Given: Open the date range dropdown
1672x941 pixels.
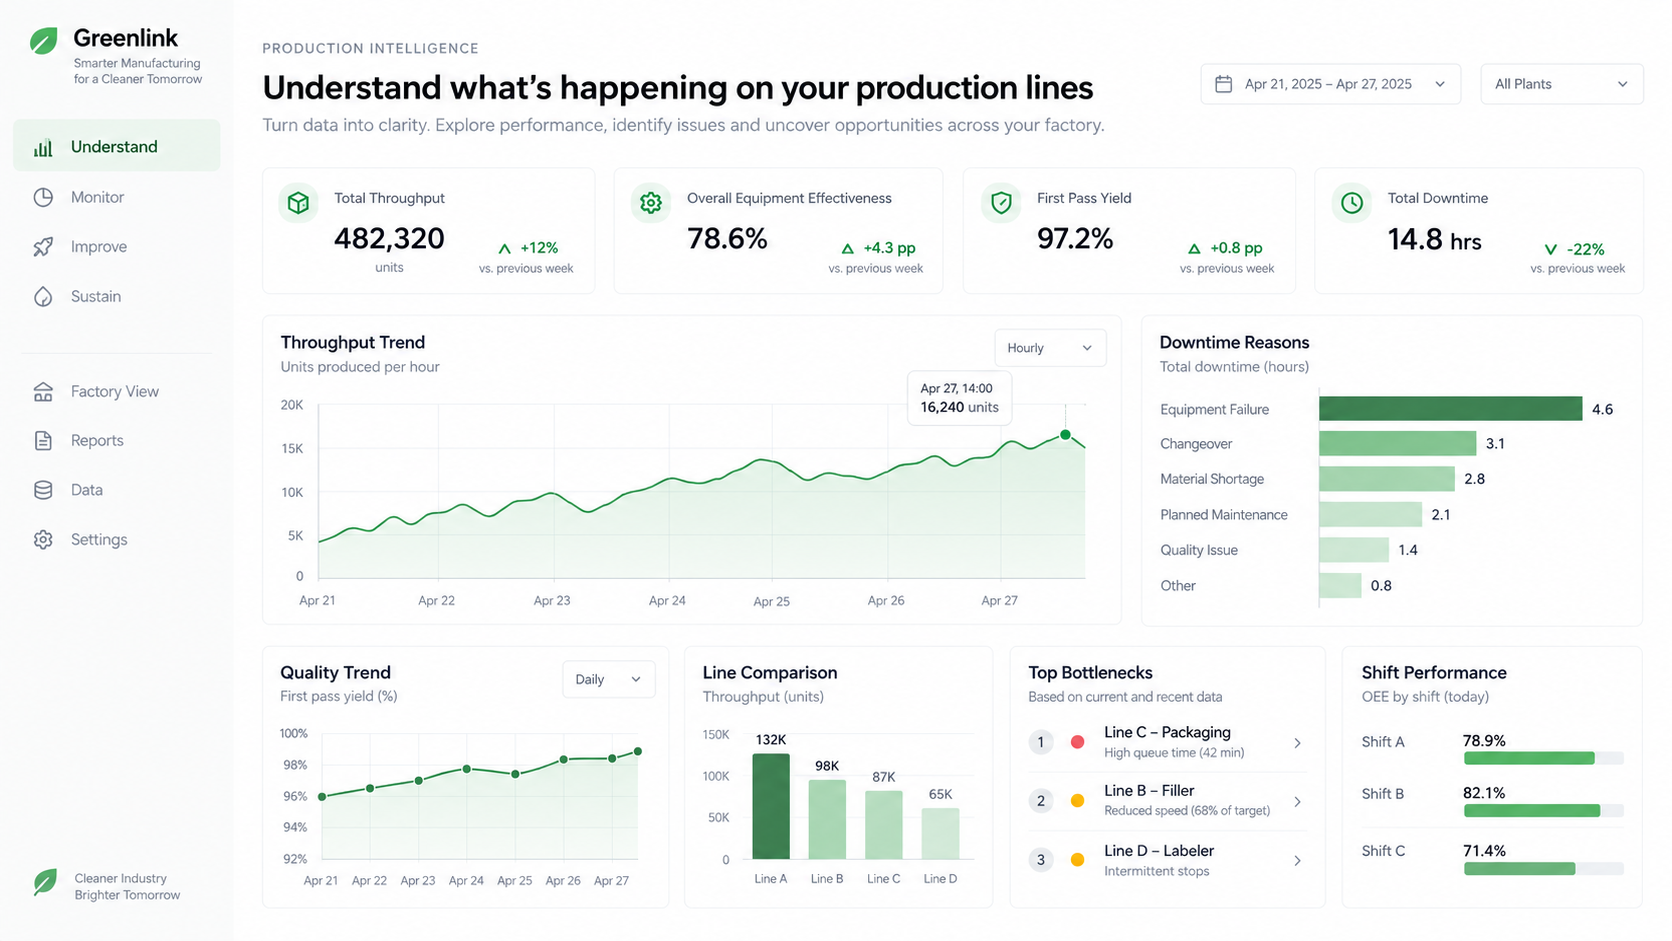Looking at the screenshot, I should tap(1330, 84).
